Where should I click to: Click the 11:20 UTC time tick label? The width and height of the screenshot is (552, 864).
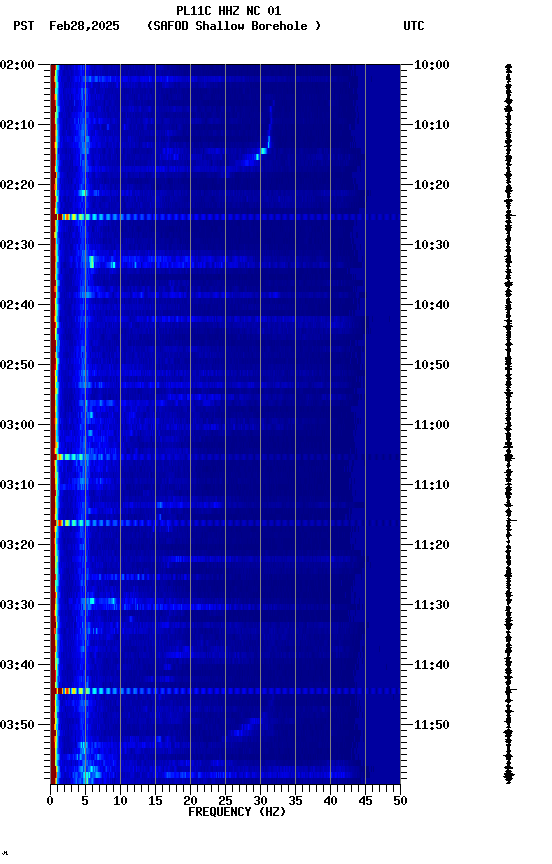[432, 545]
